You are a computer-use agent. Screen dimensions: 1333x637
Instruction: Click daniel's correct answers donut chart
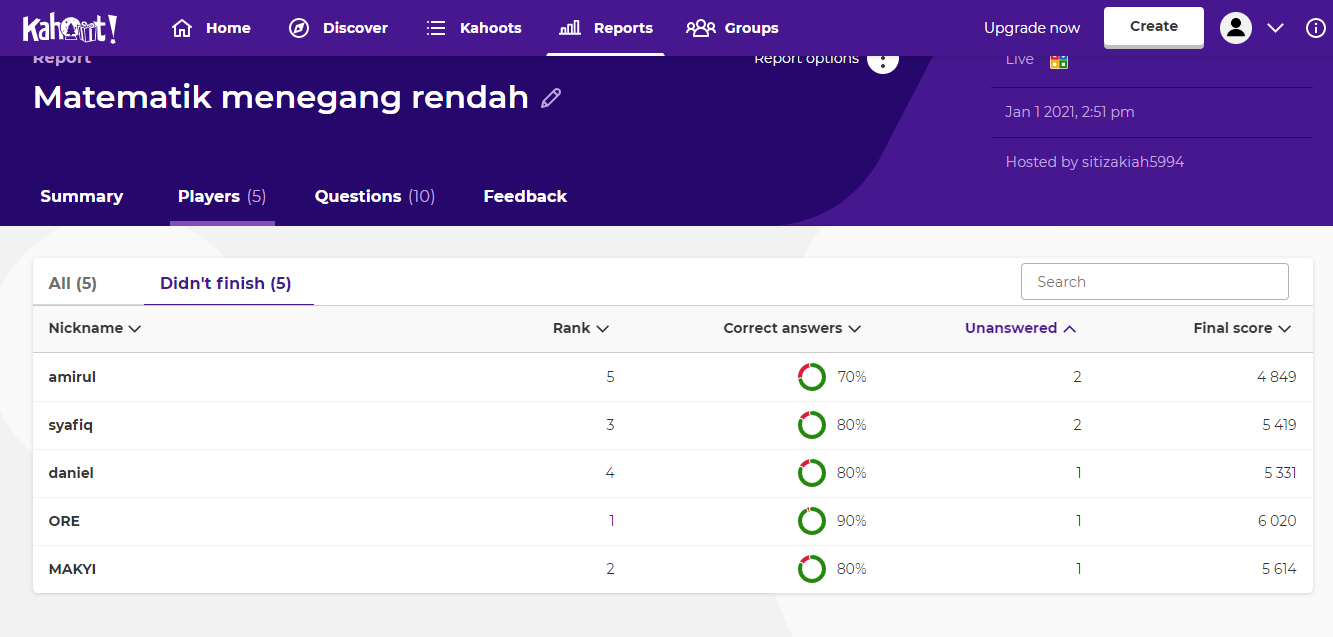[812, 473]
